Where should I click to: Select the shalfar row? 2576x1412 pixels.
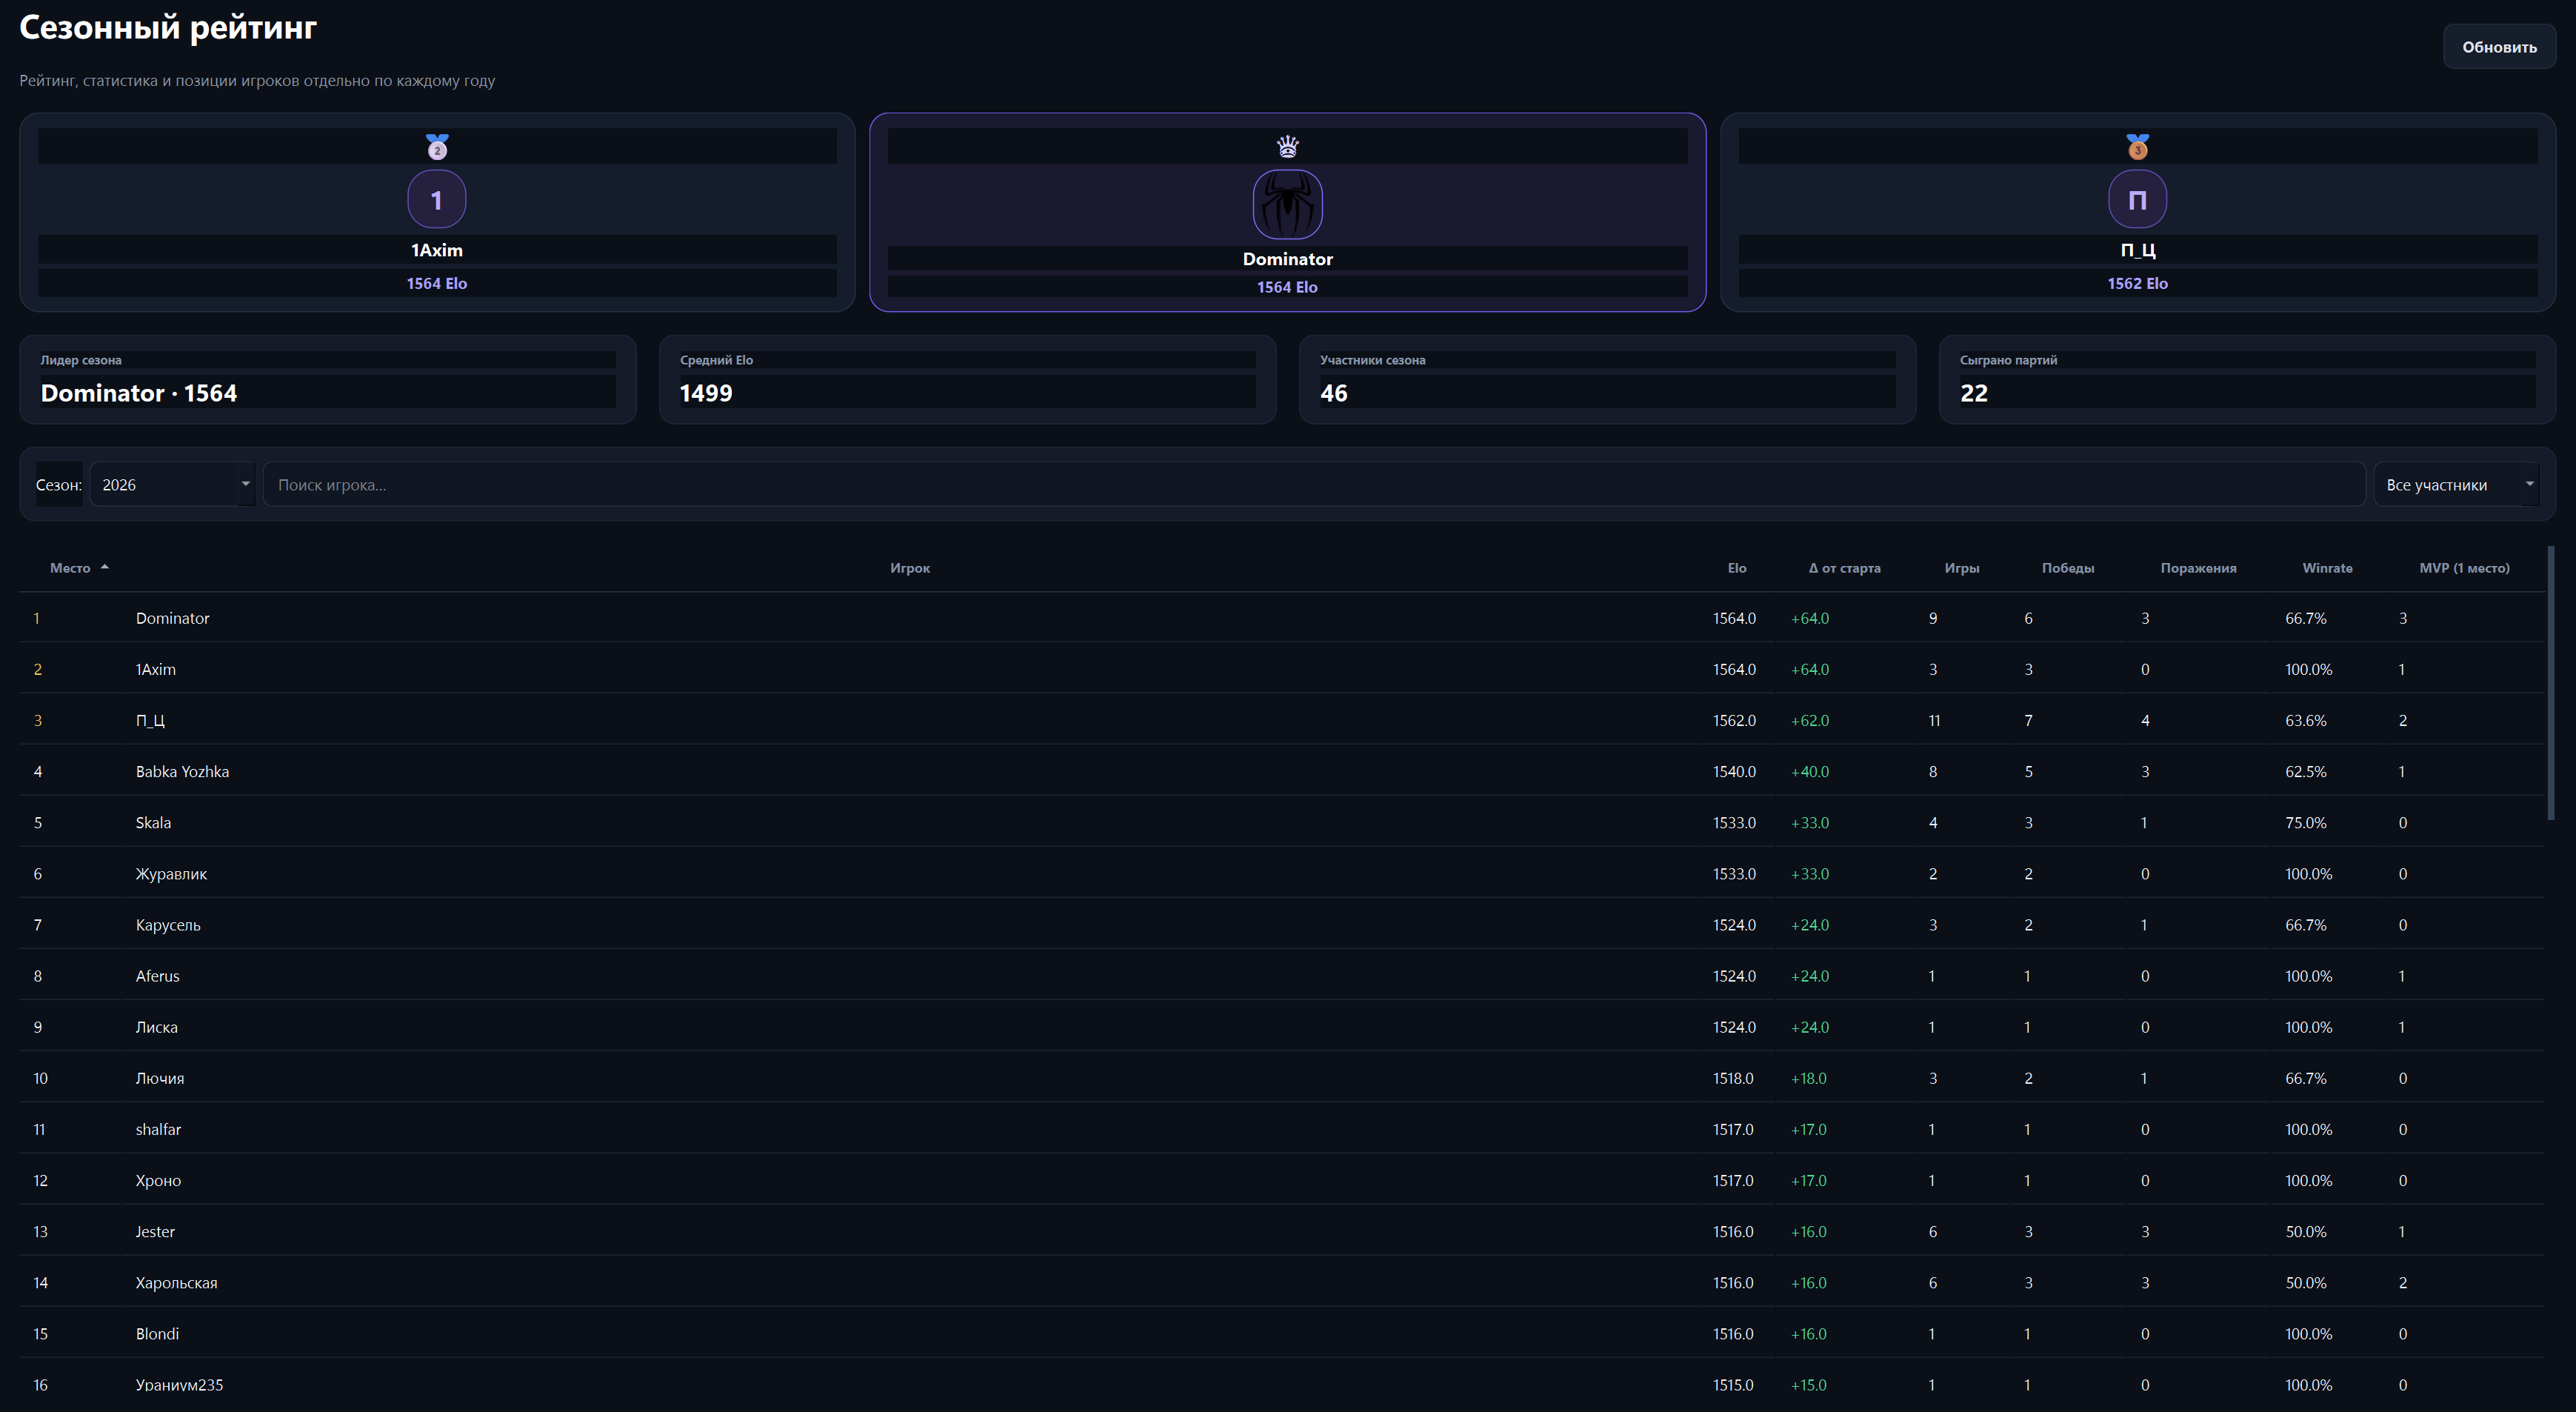[1282, 1128]
